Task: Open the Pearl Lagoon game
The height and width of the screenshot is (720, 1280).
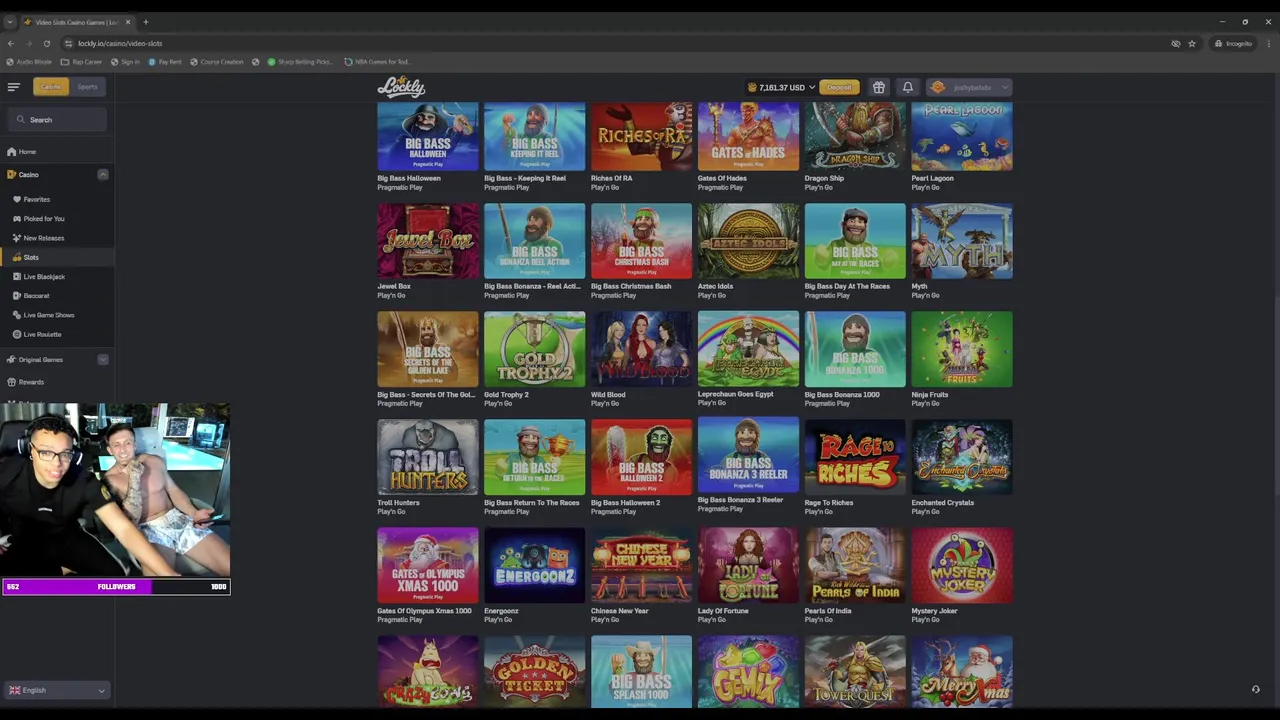Action: click(962, 136)
